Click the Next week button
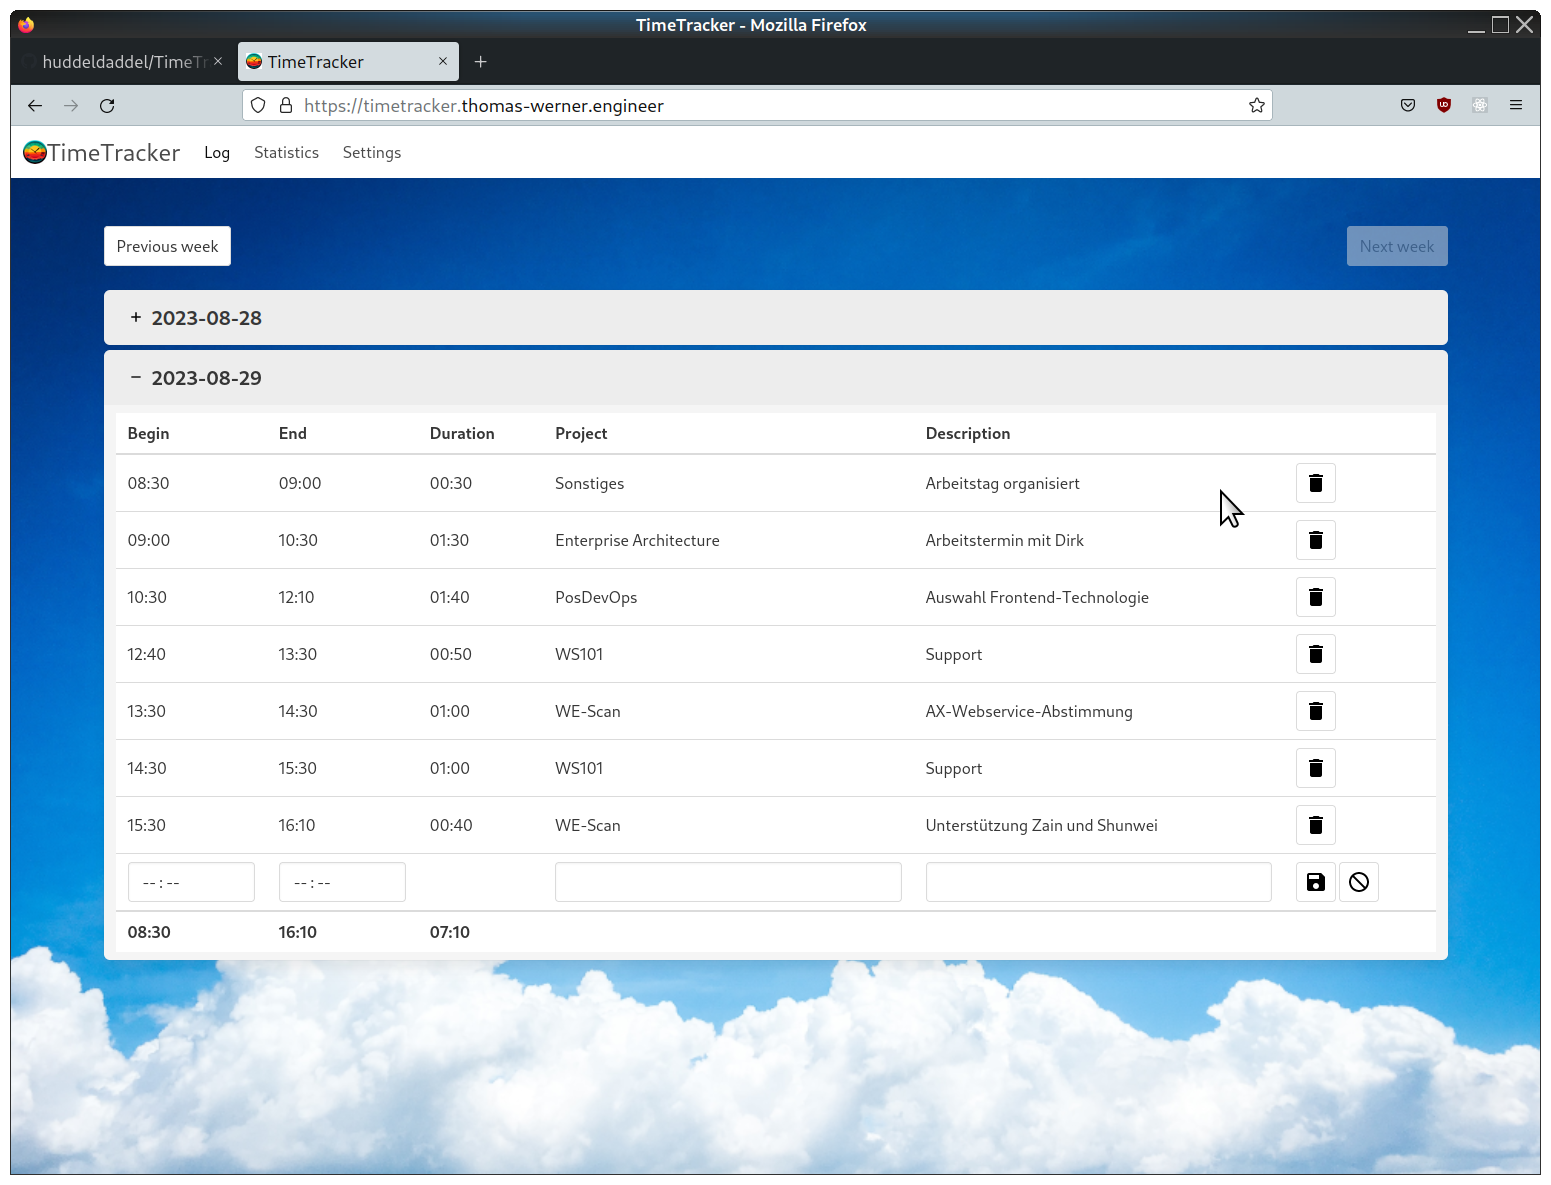Screen dimensions: 1551x1185 click(1397, 246)
